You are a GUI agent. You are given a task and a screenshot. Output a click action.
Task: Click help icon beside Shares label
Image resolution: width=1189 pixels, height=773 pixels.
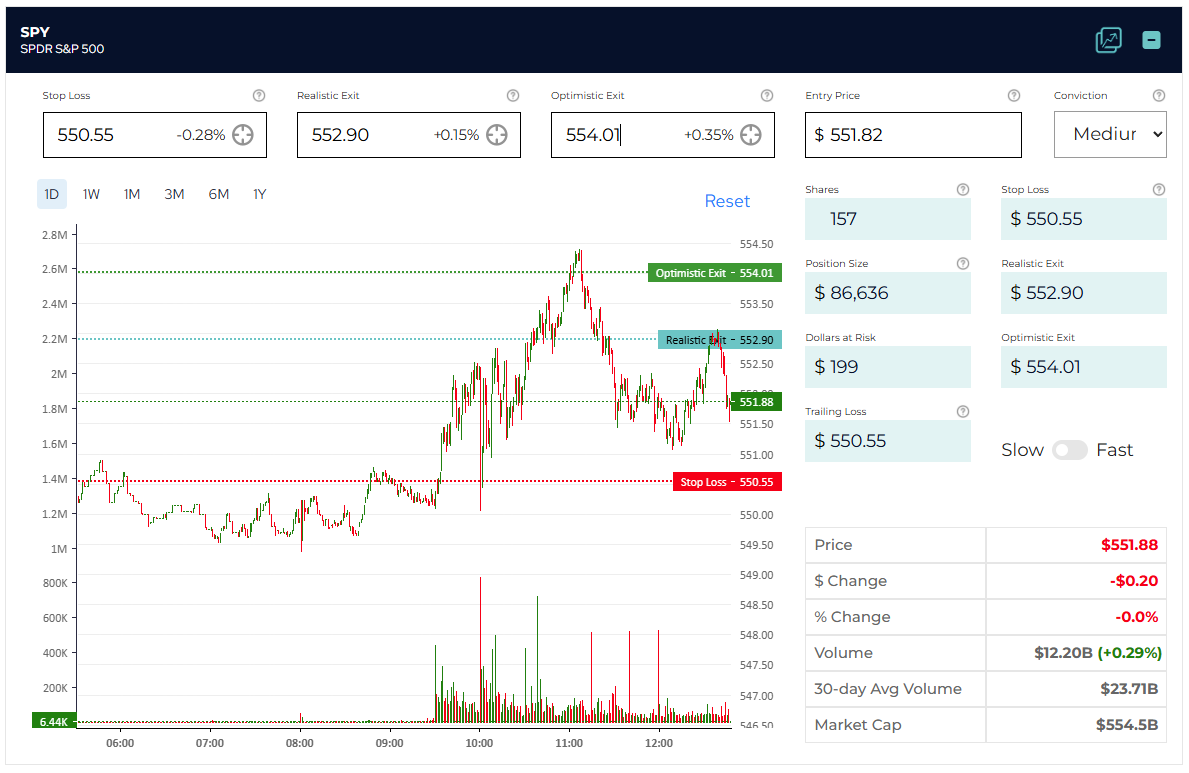[963, 190]
